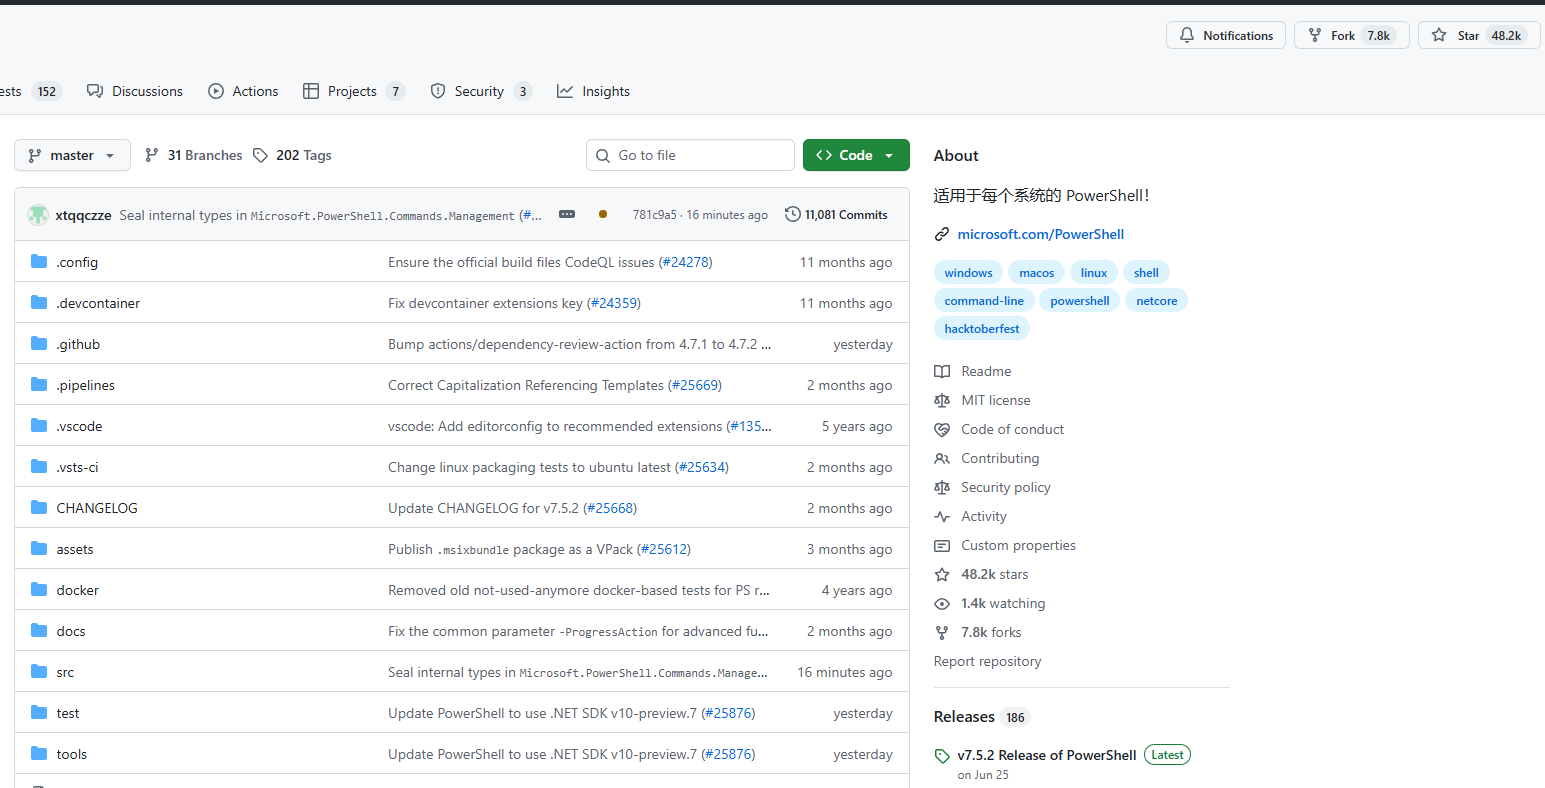Open the 31 Branches link

coord(194,155)
